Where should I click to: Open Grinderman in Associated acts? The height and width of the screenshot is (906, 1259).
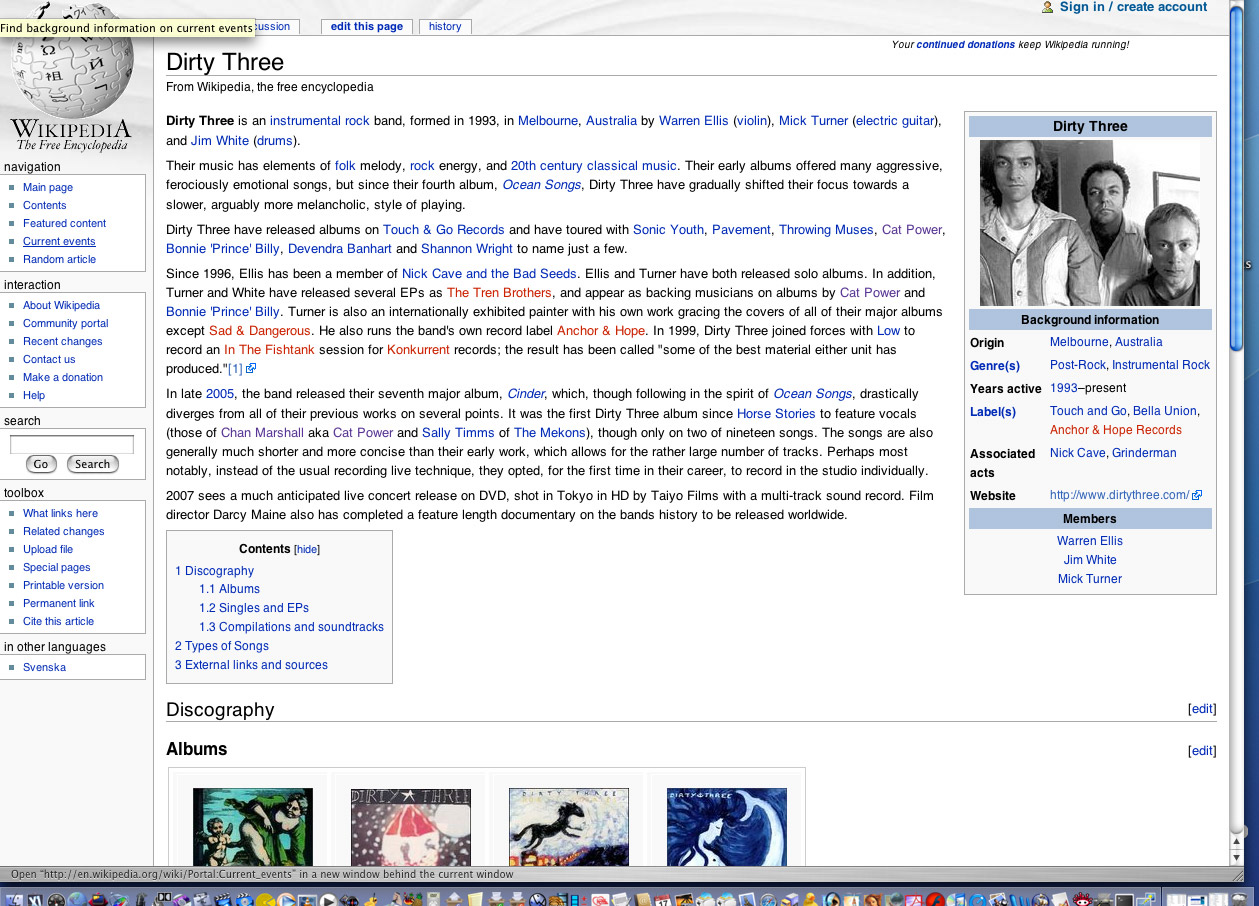[x=1144, y=453]
